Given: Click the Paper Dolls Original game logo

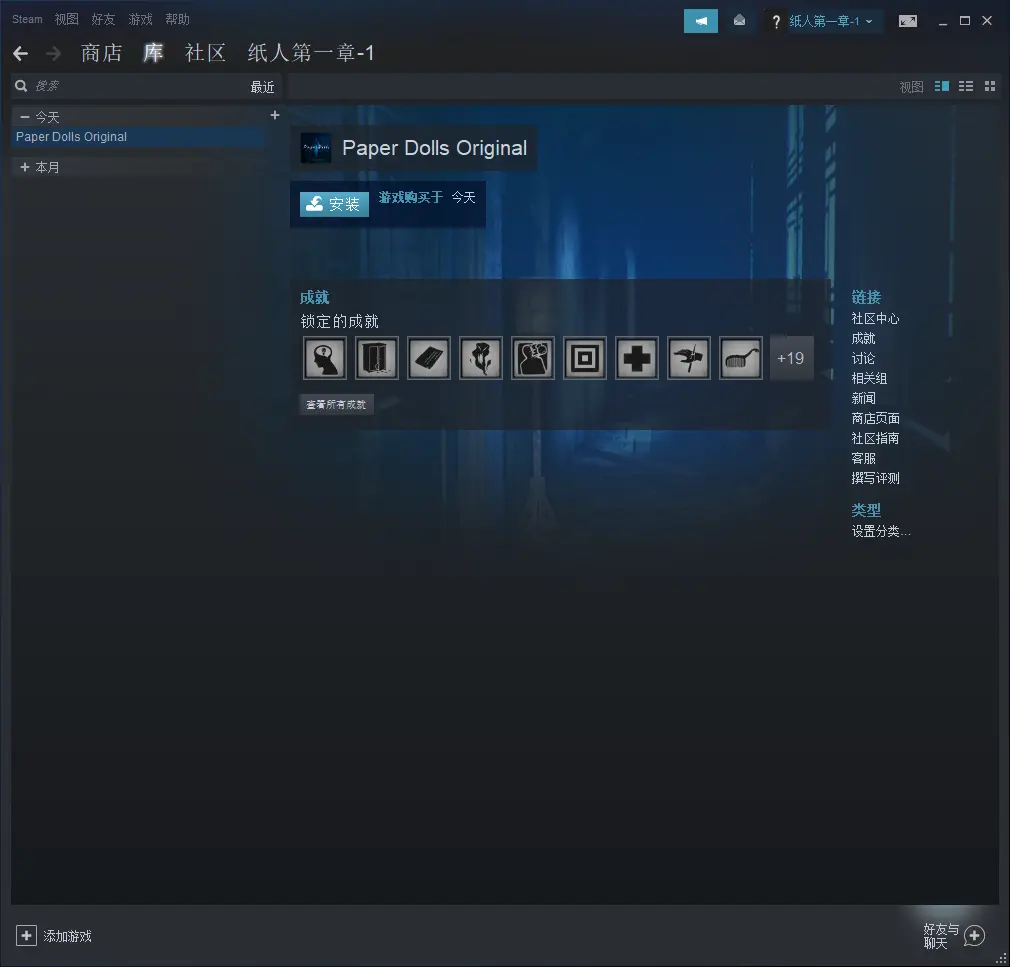Looking at the screenshot, I should click(316, 148).
